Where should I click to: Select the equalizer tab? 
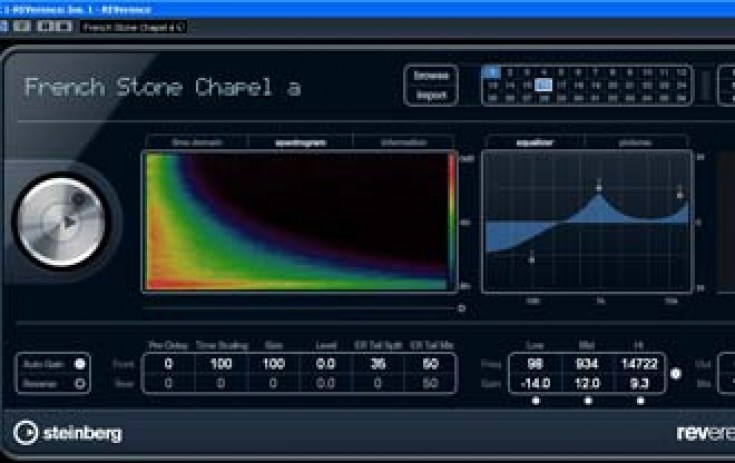[534, 142]
